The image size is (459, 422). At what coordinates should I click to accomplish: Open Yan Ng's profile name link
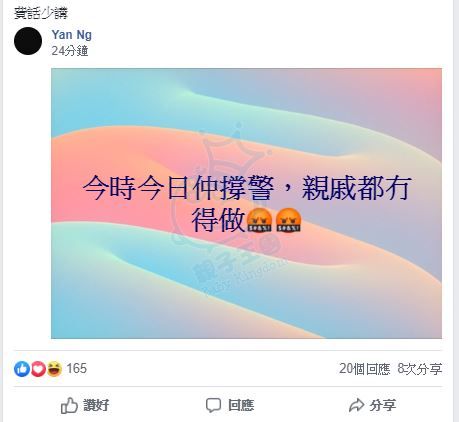click(72, 35)
